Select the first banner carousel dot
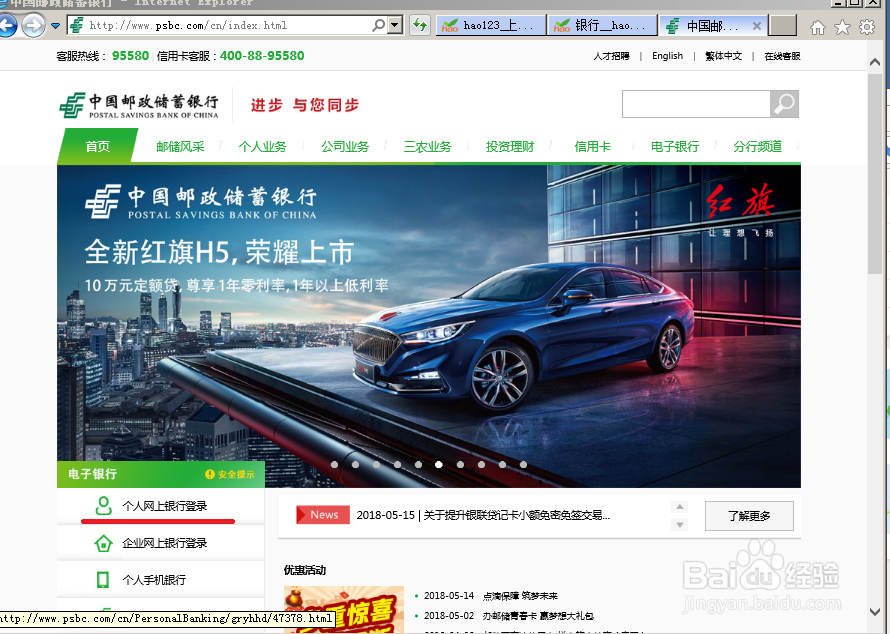 [x=334, y=464]
